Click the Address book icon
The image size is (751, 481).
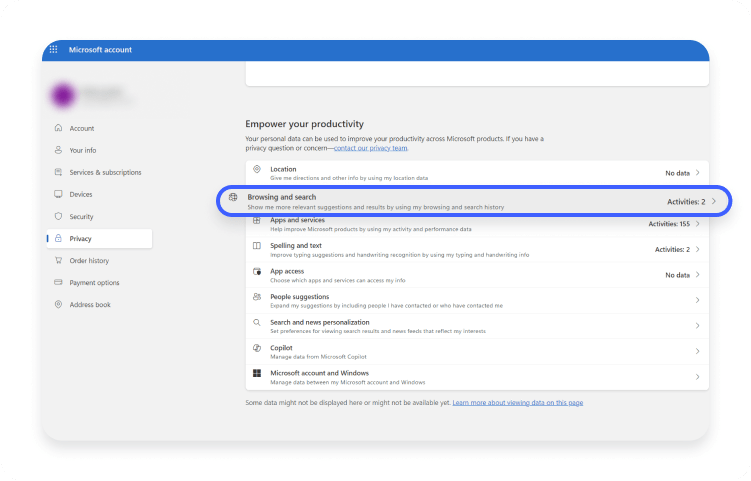click(x=58, y=304)
